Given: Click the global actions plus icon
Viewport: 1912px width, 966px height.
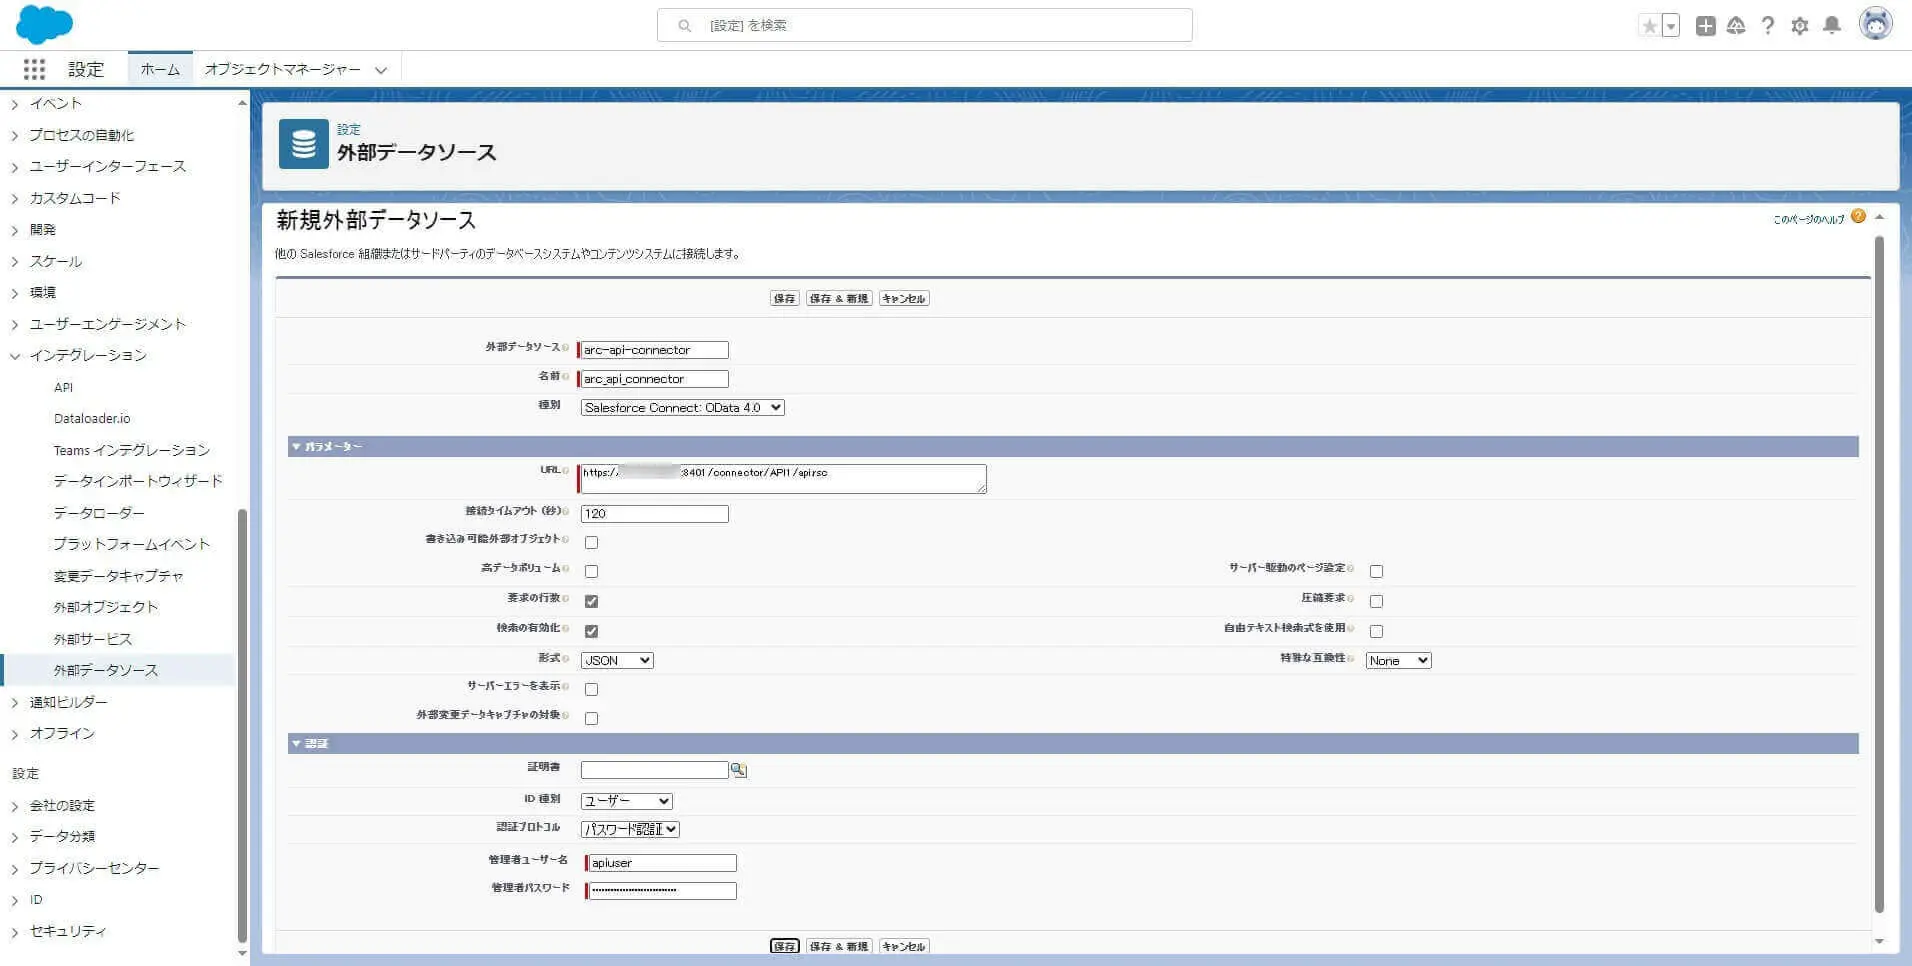Looking at the screenshot, I should pyautogui.click(x=1706, y=26).
